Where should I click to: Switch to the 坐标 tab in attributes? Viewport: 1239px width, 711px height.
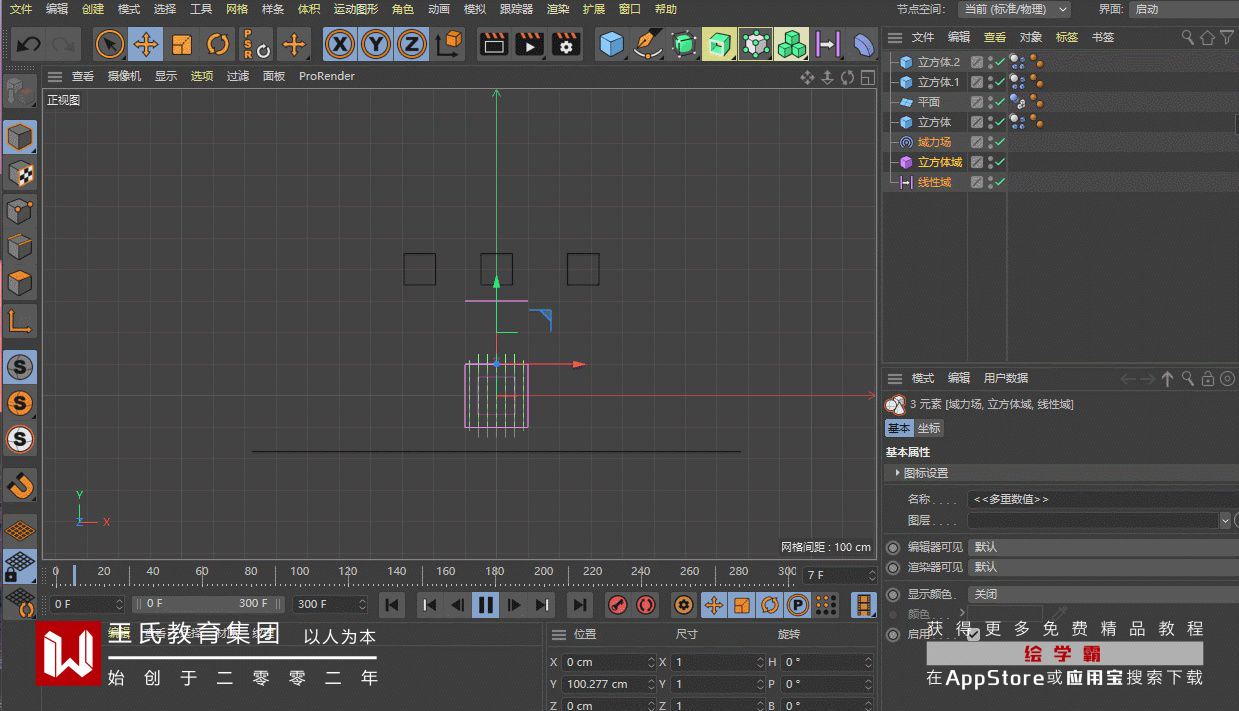[929, 428]
